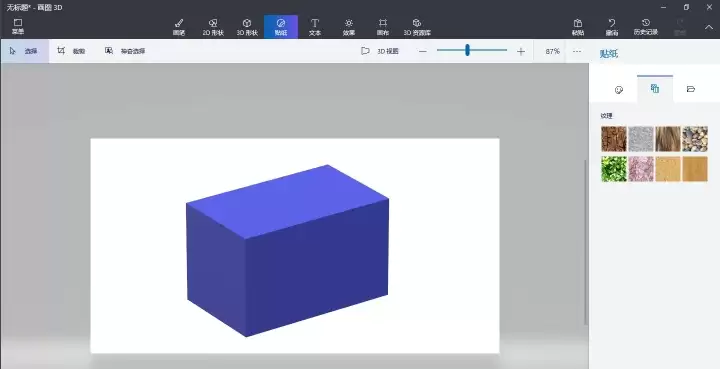Click the Select tool button
The height and width of the screenshot is (369, 720).
pyautogui.click(x=24, y=51)
